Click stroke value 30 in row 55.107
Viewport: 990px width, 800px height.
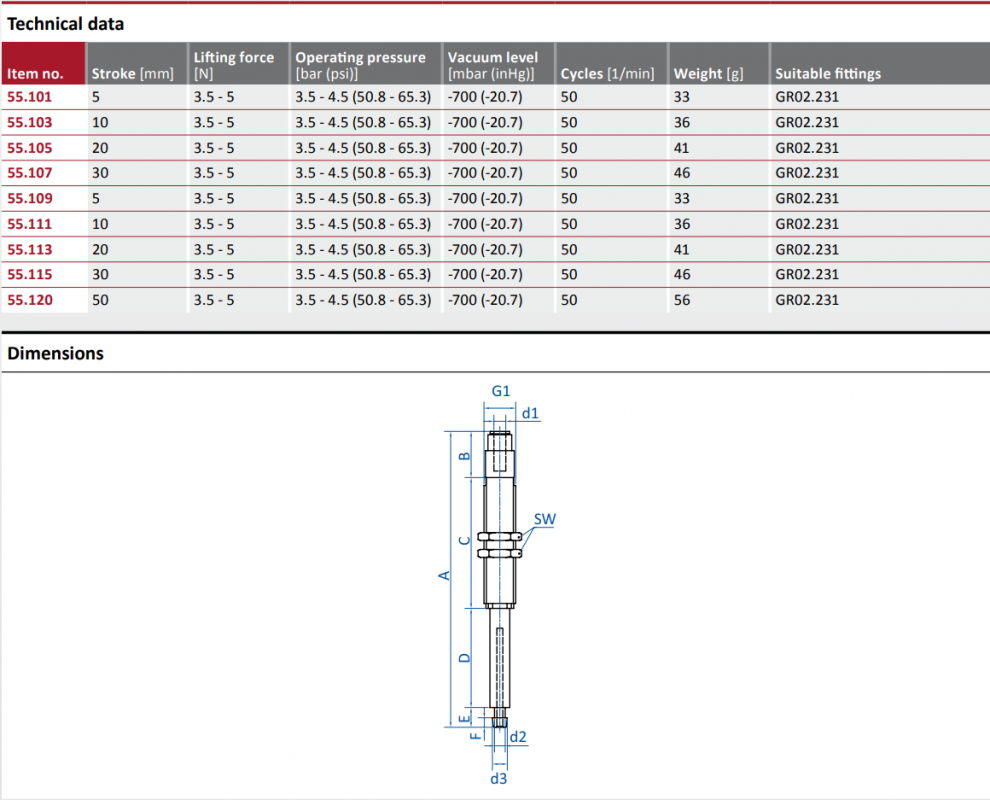pos(100,173)
